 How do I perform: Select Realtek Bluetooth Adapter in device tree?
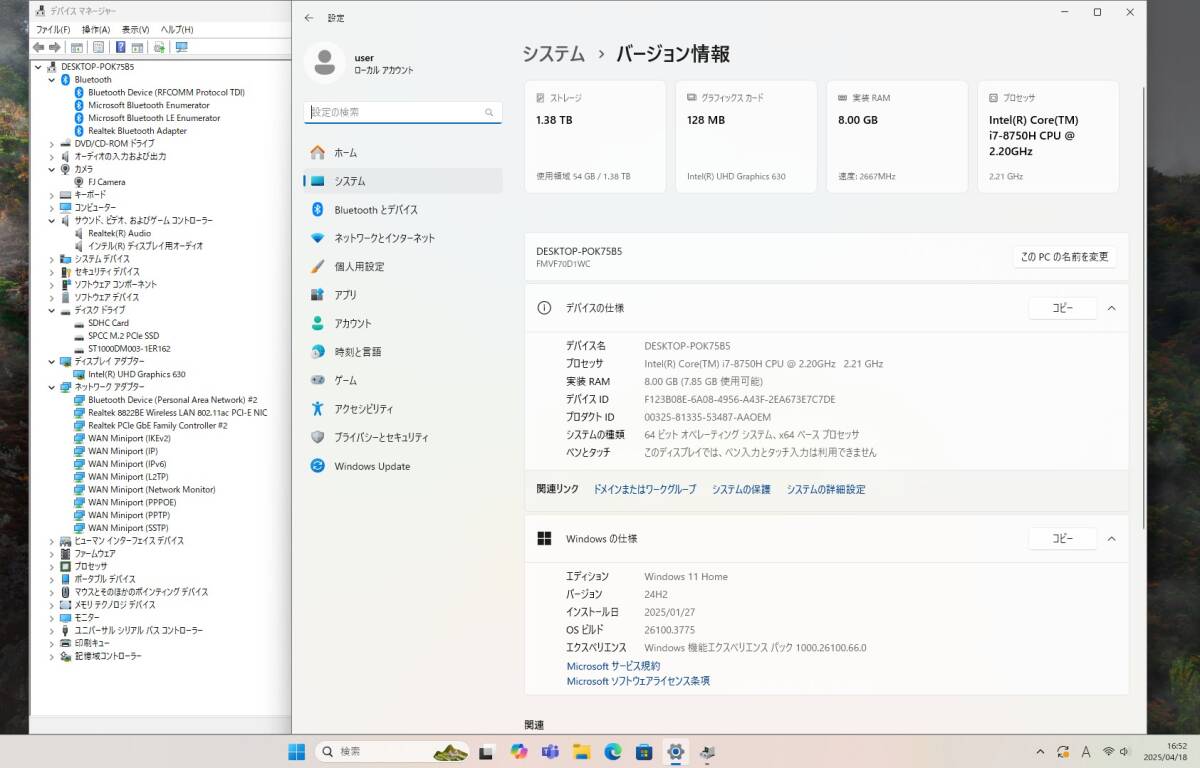click(x=137, y=131)
